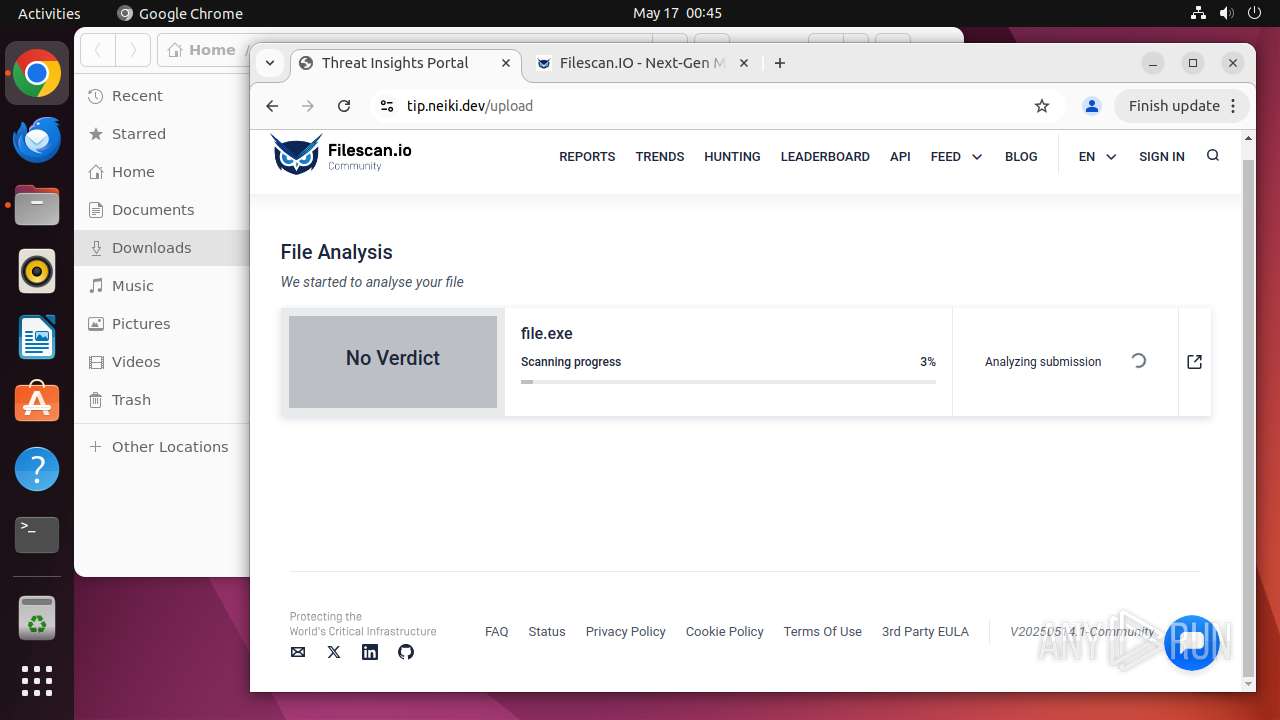
Task: Open the GitHub footer icon
Action: (406, 652)
